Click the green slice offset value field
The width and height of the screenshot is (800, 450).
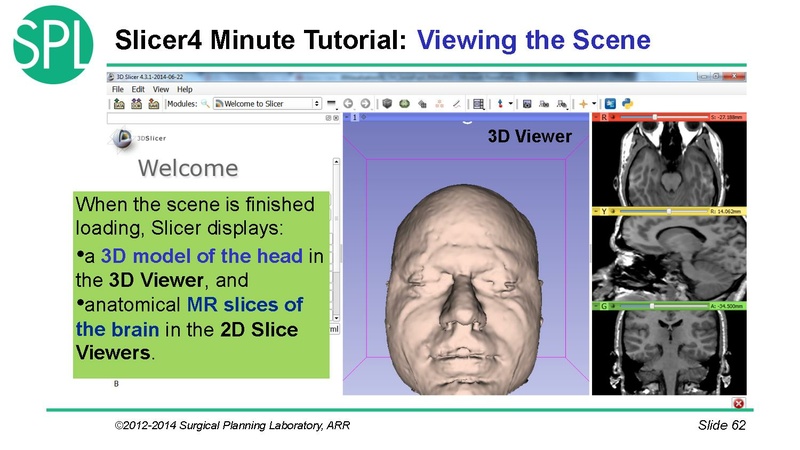tap(728, 306)
